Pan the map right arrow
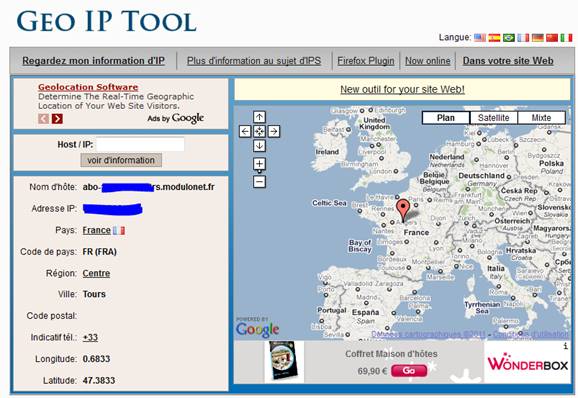Viewport: 578px width, 398px height. pos(274,131)
